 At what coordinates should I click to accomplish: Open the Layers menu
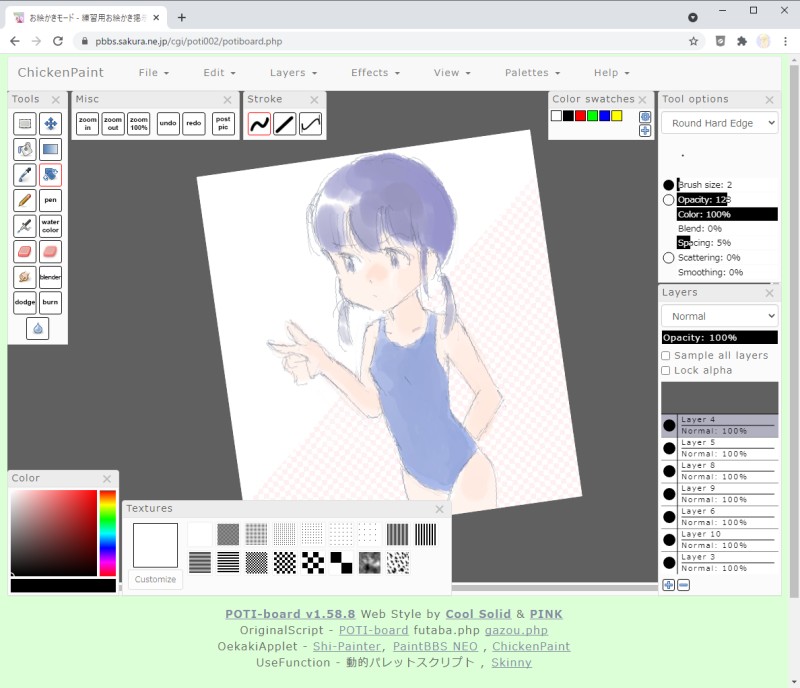(x=293, y=73)
